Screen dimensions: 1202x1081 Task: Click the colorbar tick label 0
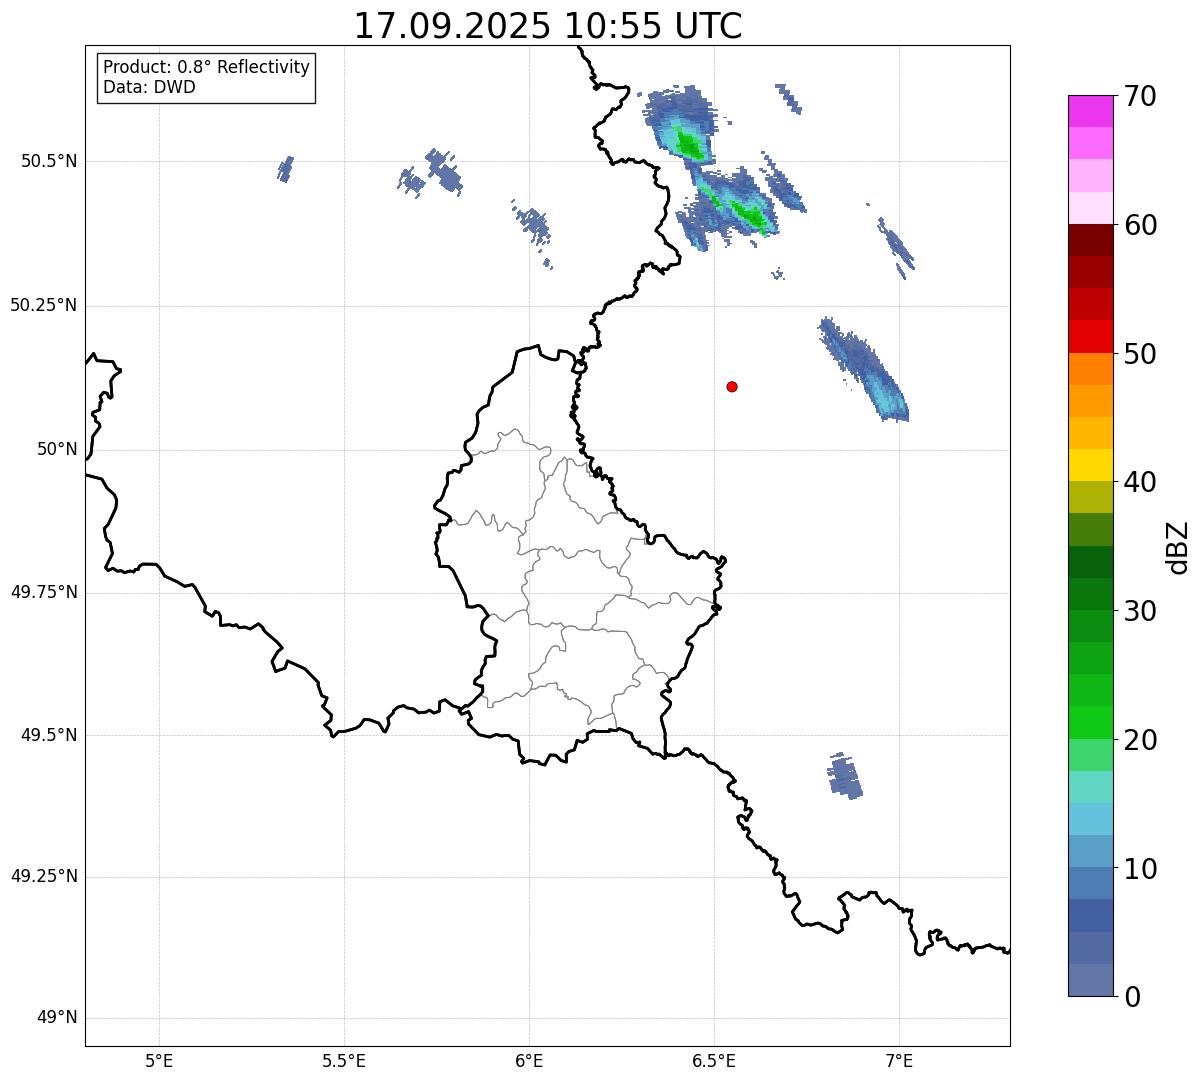pyautogui.click(x=1132, y=997)
